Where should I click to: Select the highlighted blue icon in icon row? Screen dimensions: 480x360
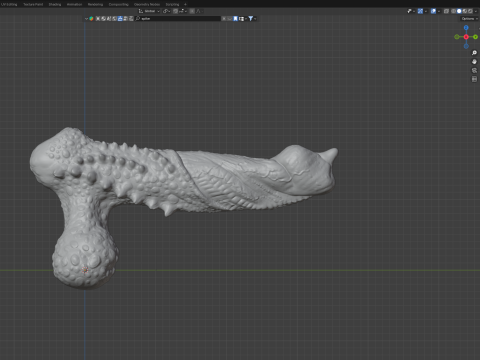[x=120, y=19]
